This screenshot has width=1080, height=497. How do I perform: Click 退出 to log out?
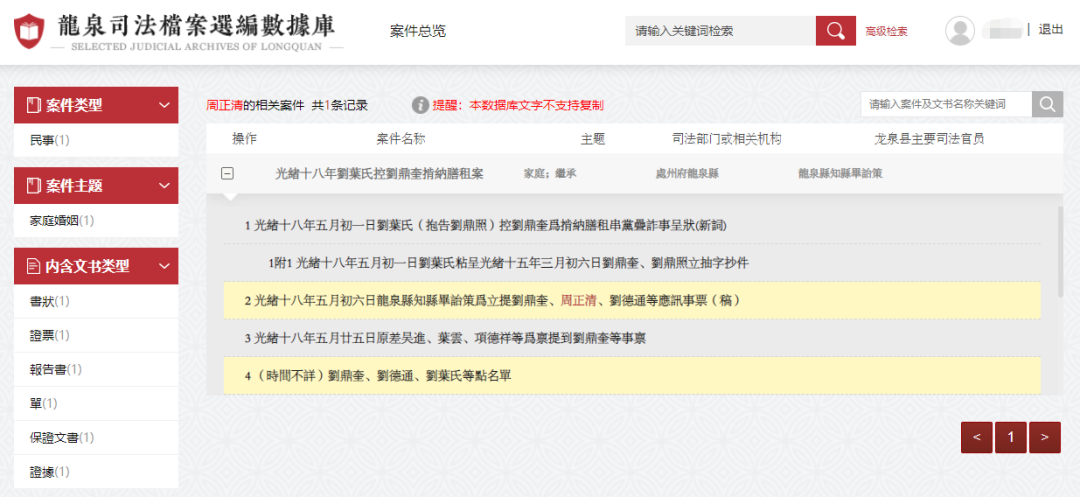[1050, 30]
